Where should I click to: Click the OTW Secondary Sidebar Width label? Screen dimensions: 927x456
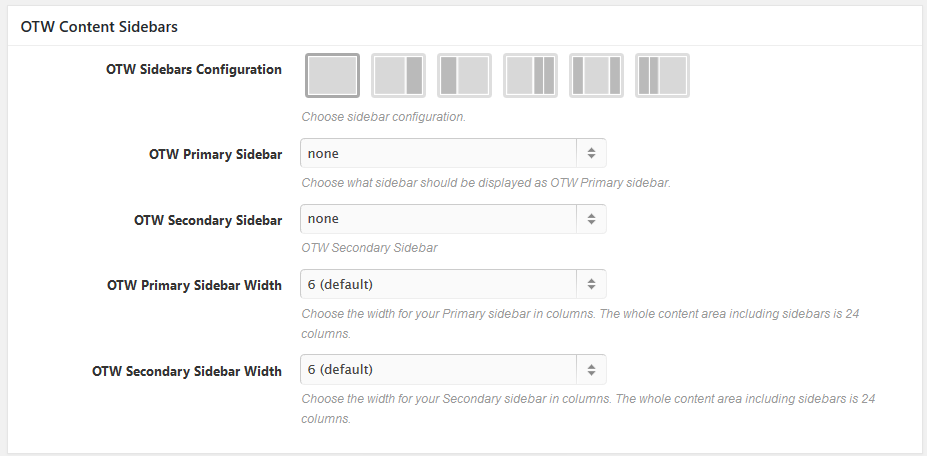coord(186,371)
